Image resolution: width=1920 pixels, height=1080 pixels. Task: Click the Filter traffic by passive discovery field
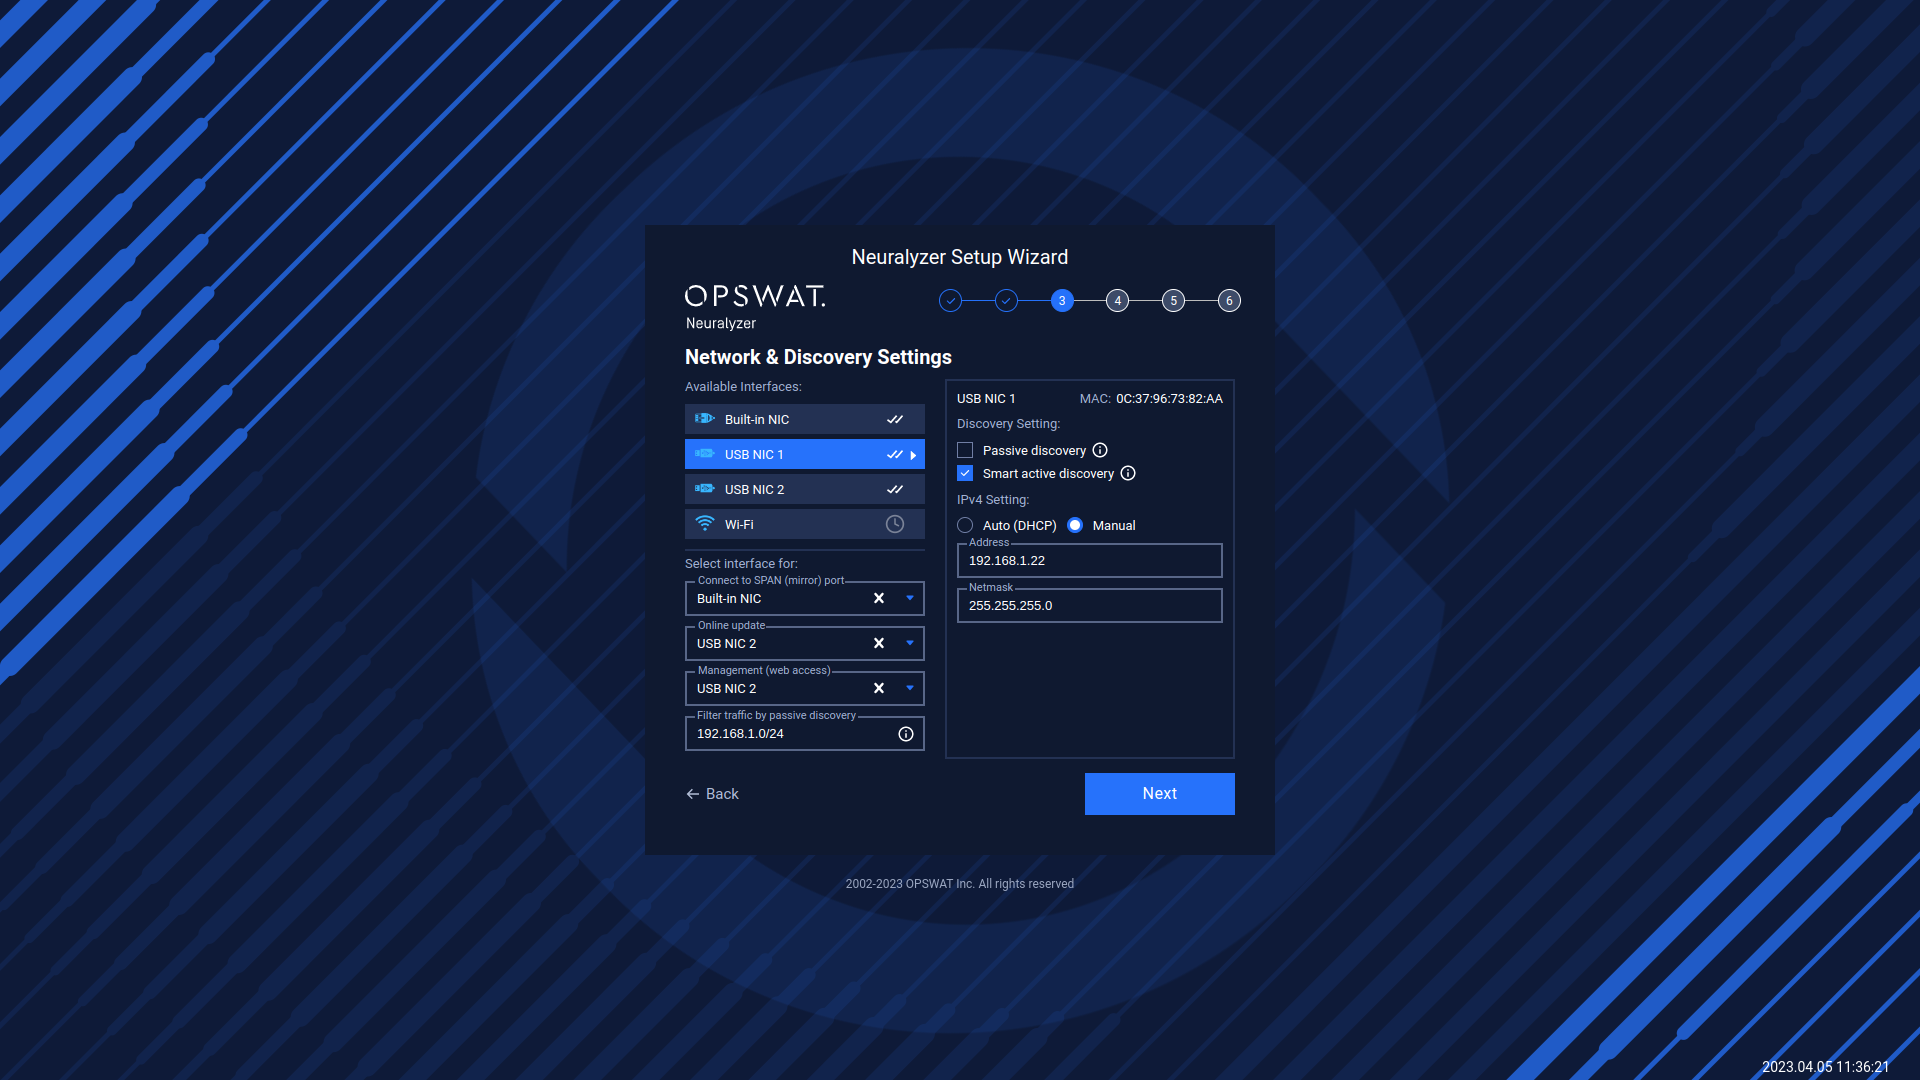point(805,733)
